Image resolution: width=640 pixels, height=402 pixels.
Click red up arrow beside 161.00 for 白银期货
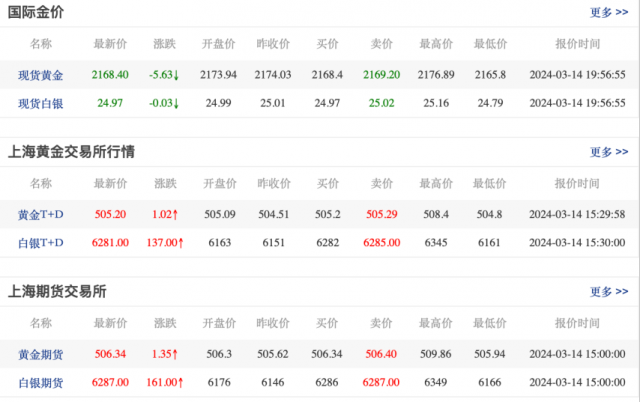(181, 382)
